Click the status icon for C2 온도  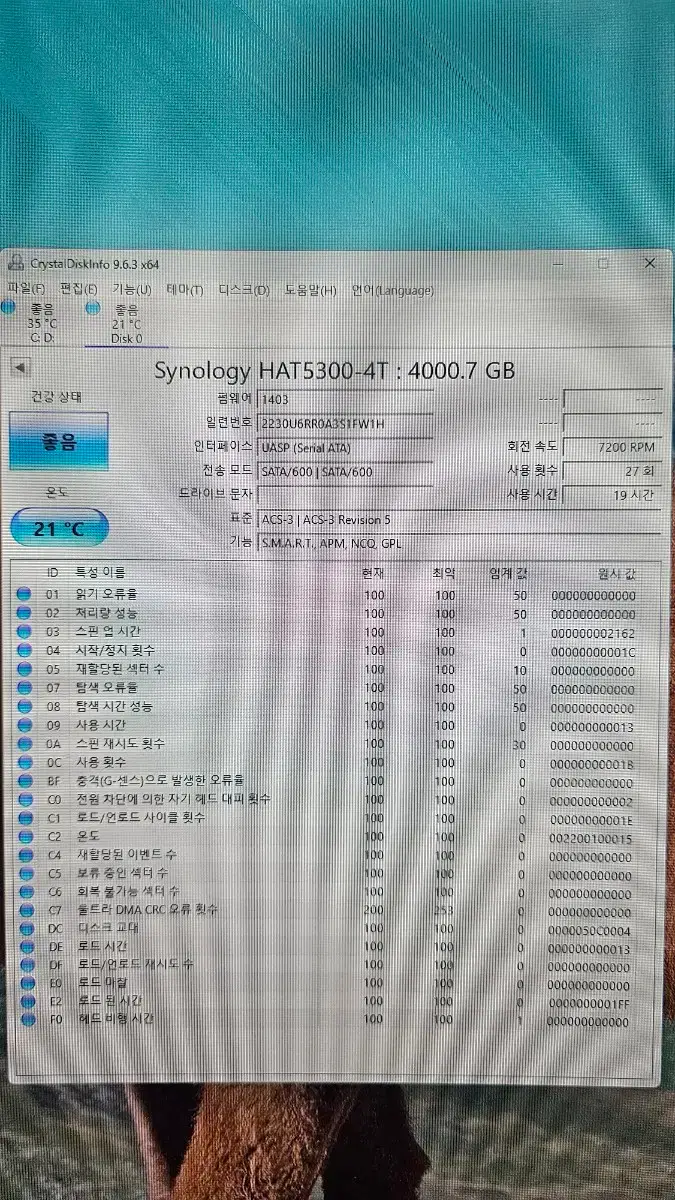(x=24, y=838)
